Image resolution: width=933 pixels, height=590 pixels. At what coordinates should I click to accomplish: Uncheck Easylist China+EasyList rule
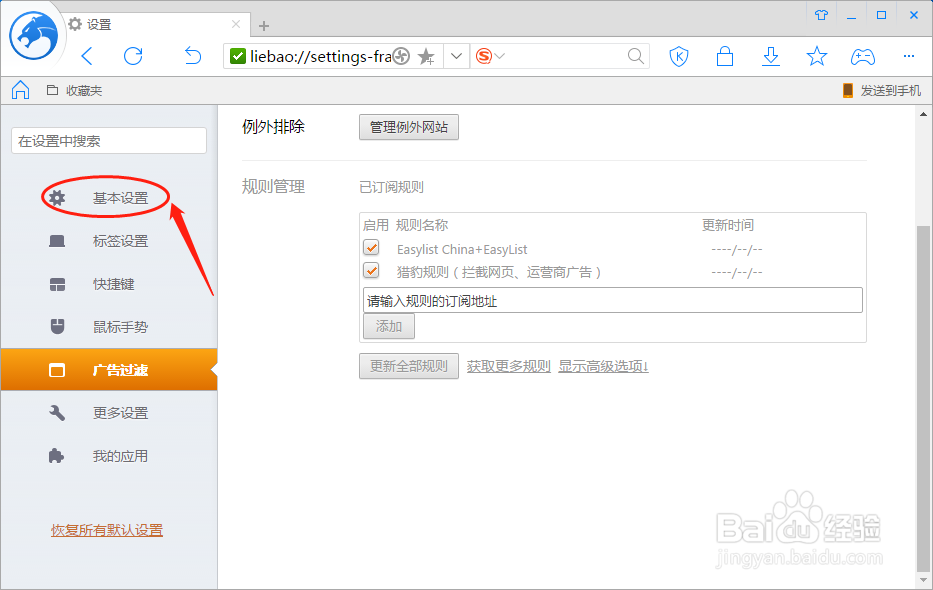coord(371,247)
